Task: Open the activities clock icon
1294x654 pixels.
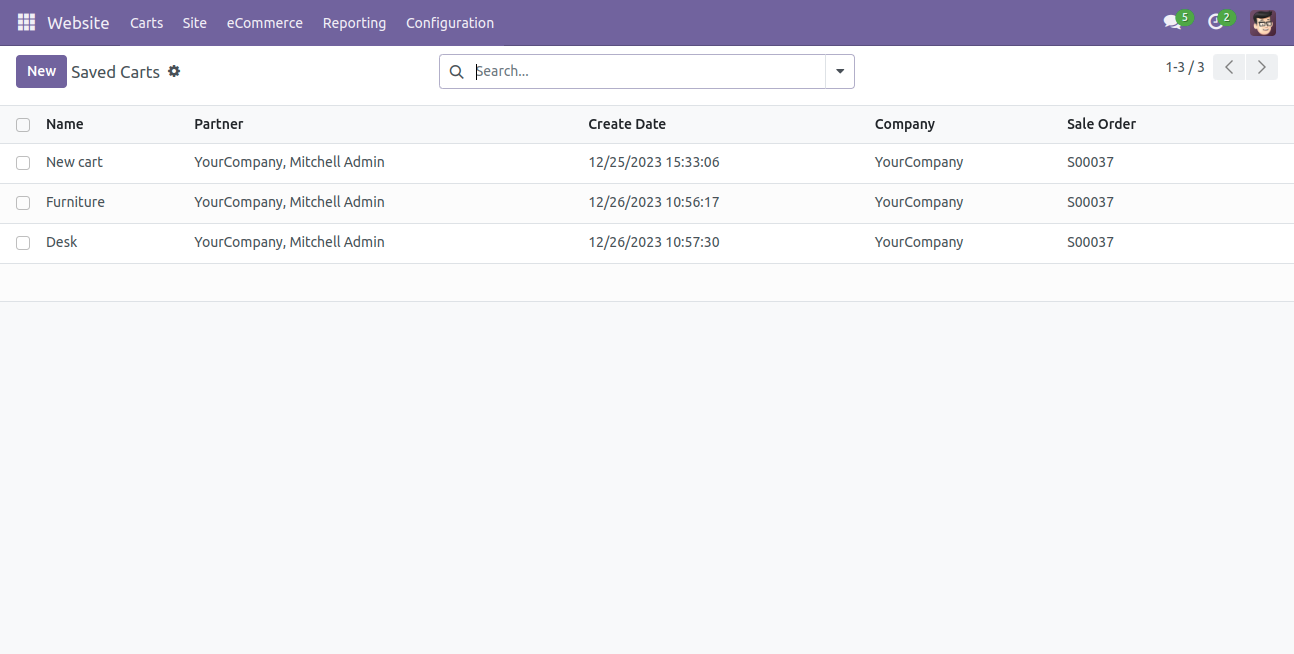Action: coord(1216,22)
